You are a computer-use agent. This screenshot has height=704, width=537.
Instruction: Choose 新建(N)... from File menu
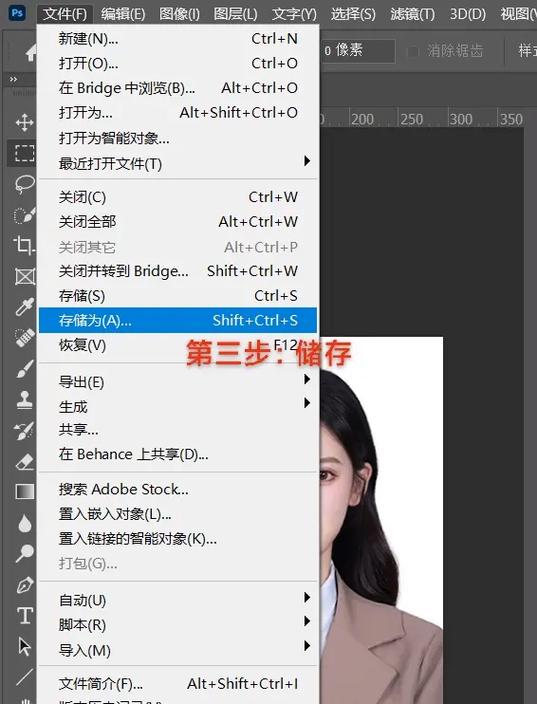[178, 39]
